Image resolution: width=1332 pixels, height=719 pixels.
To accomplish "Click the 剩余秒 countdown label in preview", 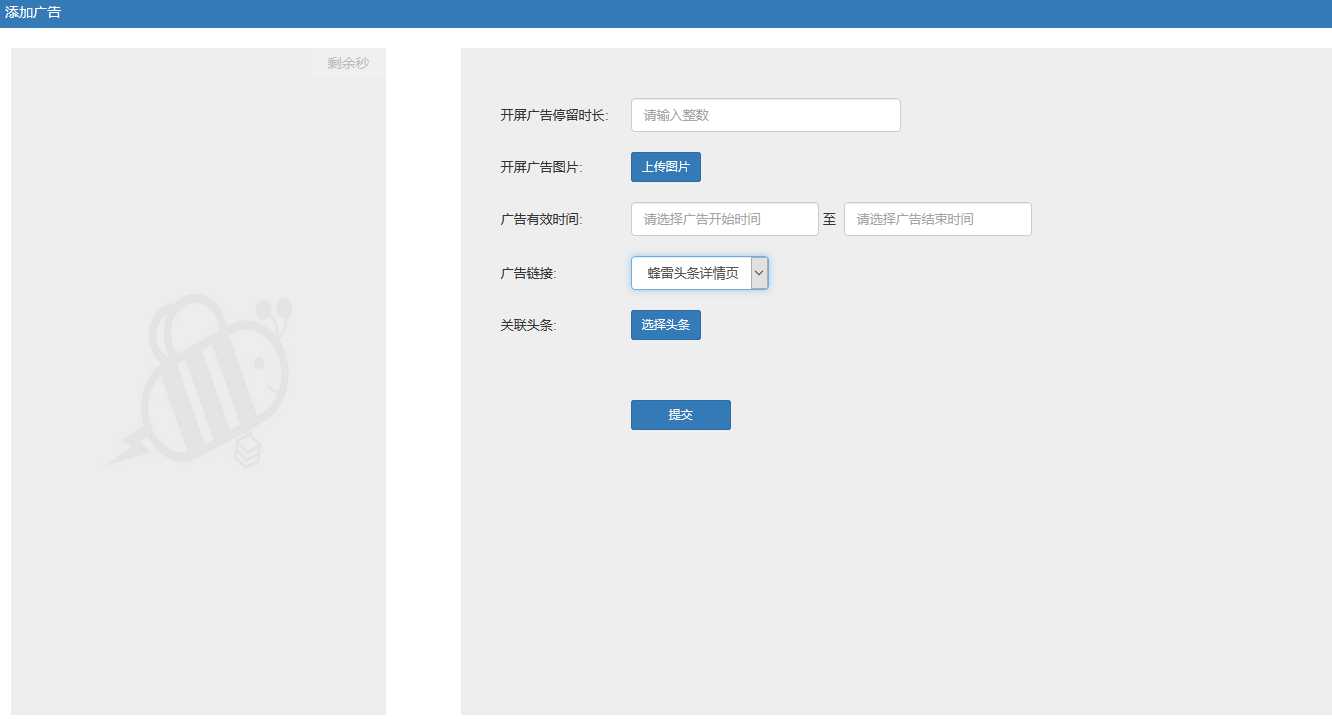I will pyautogui.click(x=348, y=63).
